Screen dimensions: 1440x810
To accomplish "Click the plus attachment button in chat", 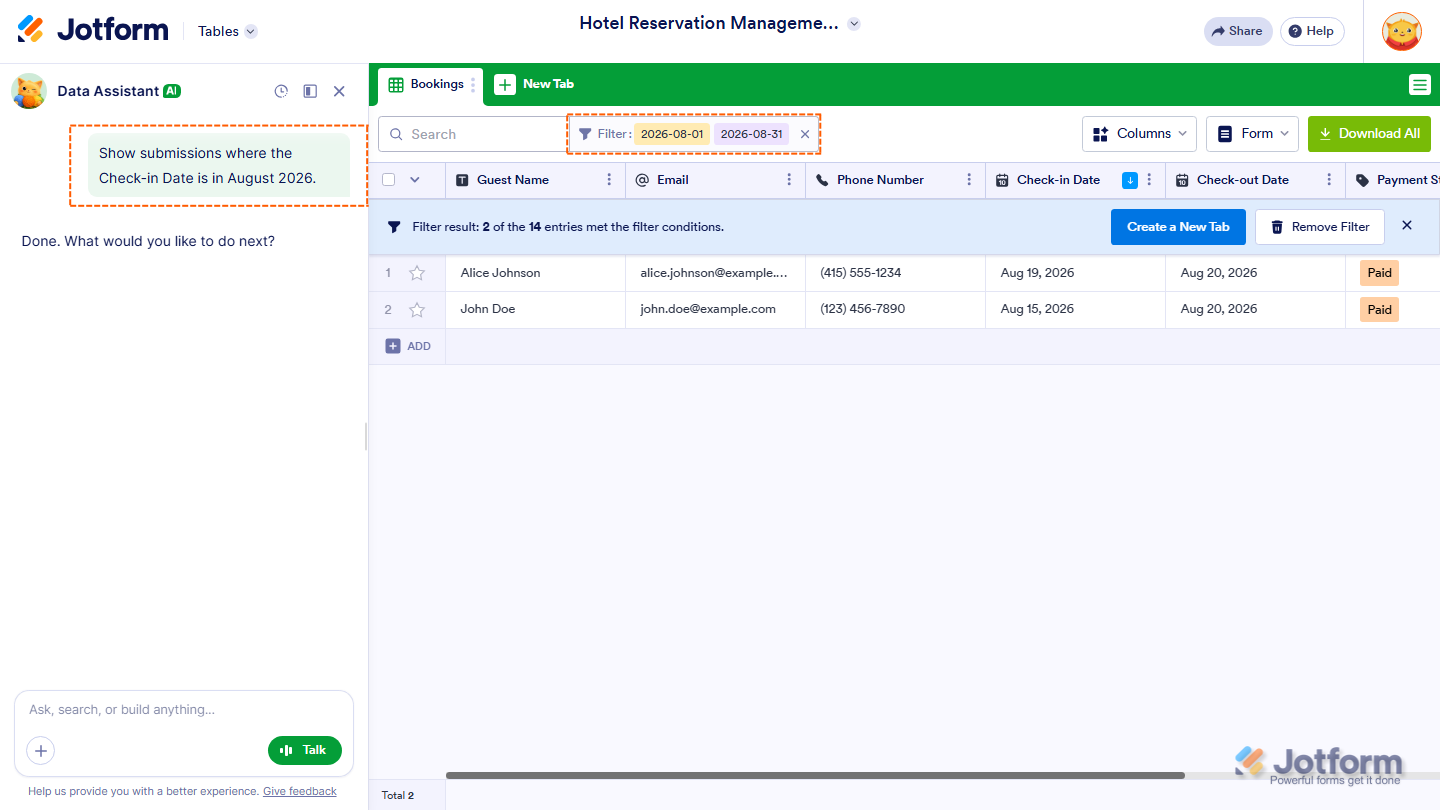I will (x=40, y=750).
